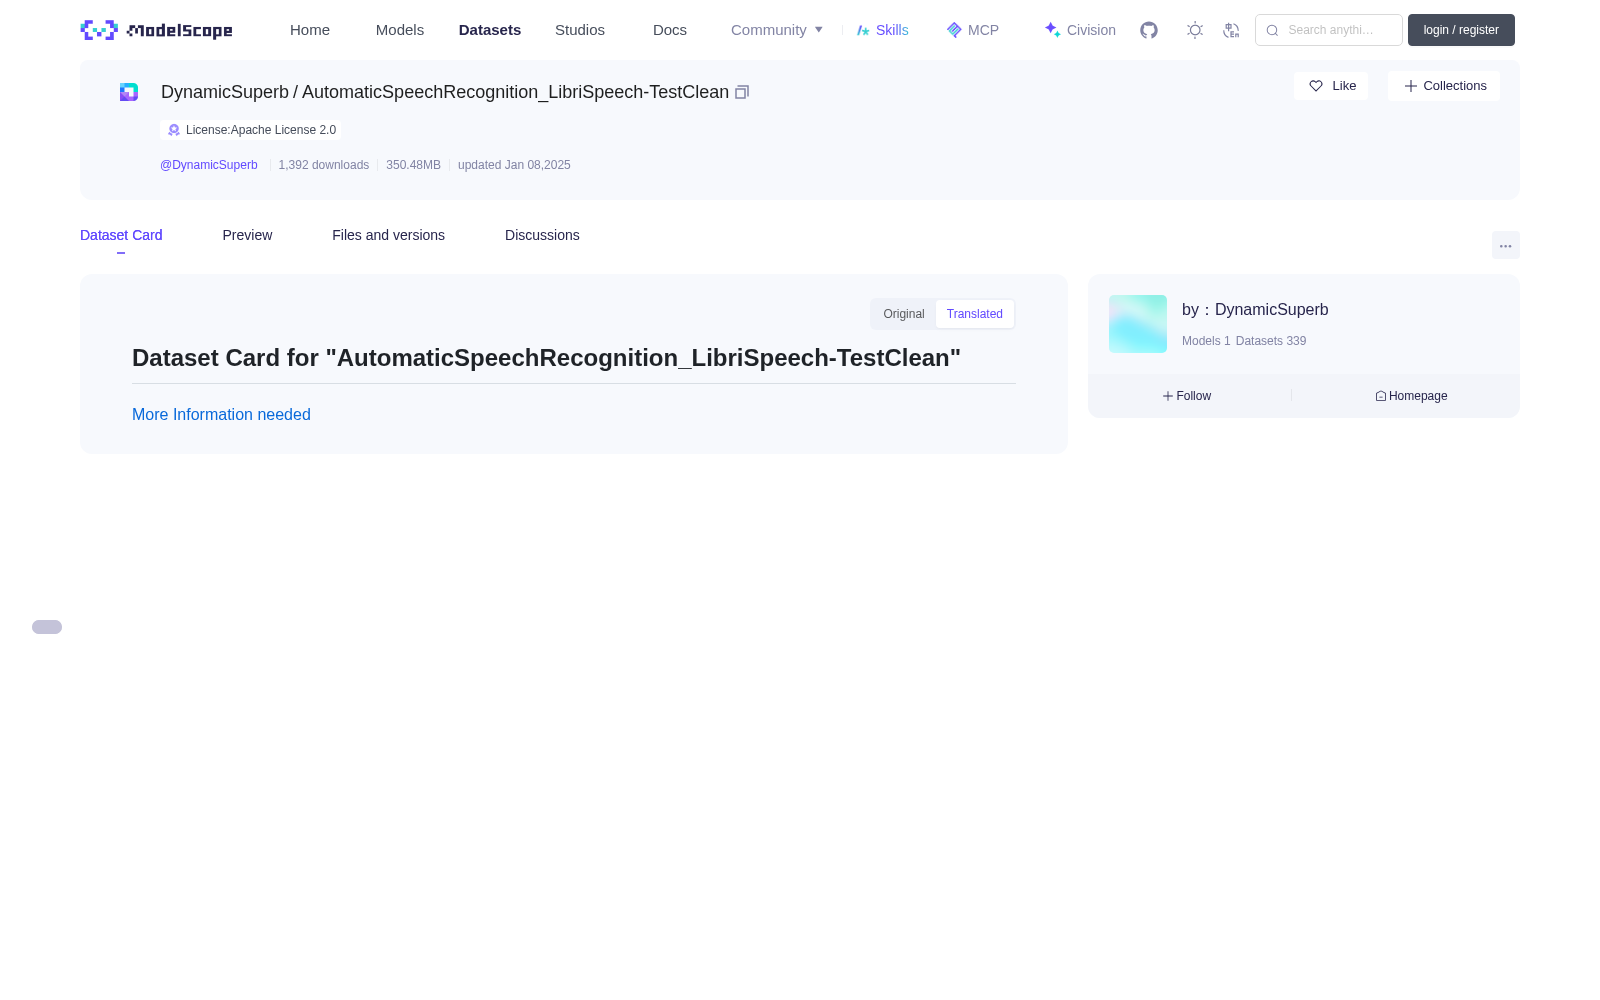
Task: Open the Civision page
Action: coord(1080,30)
